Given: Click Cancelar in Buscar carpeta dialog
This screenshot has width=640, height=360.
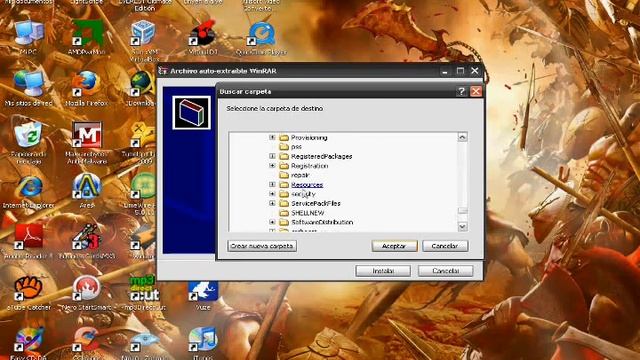Looking at the screenshot, I should click(445, 246).
